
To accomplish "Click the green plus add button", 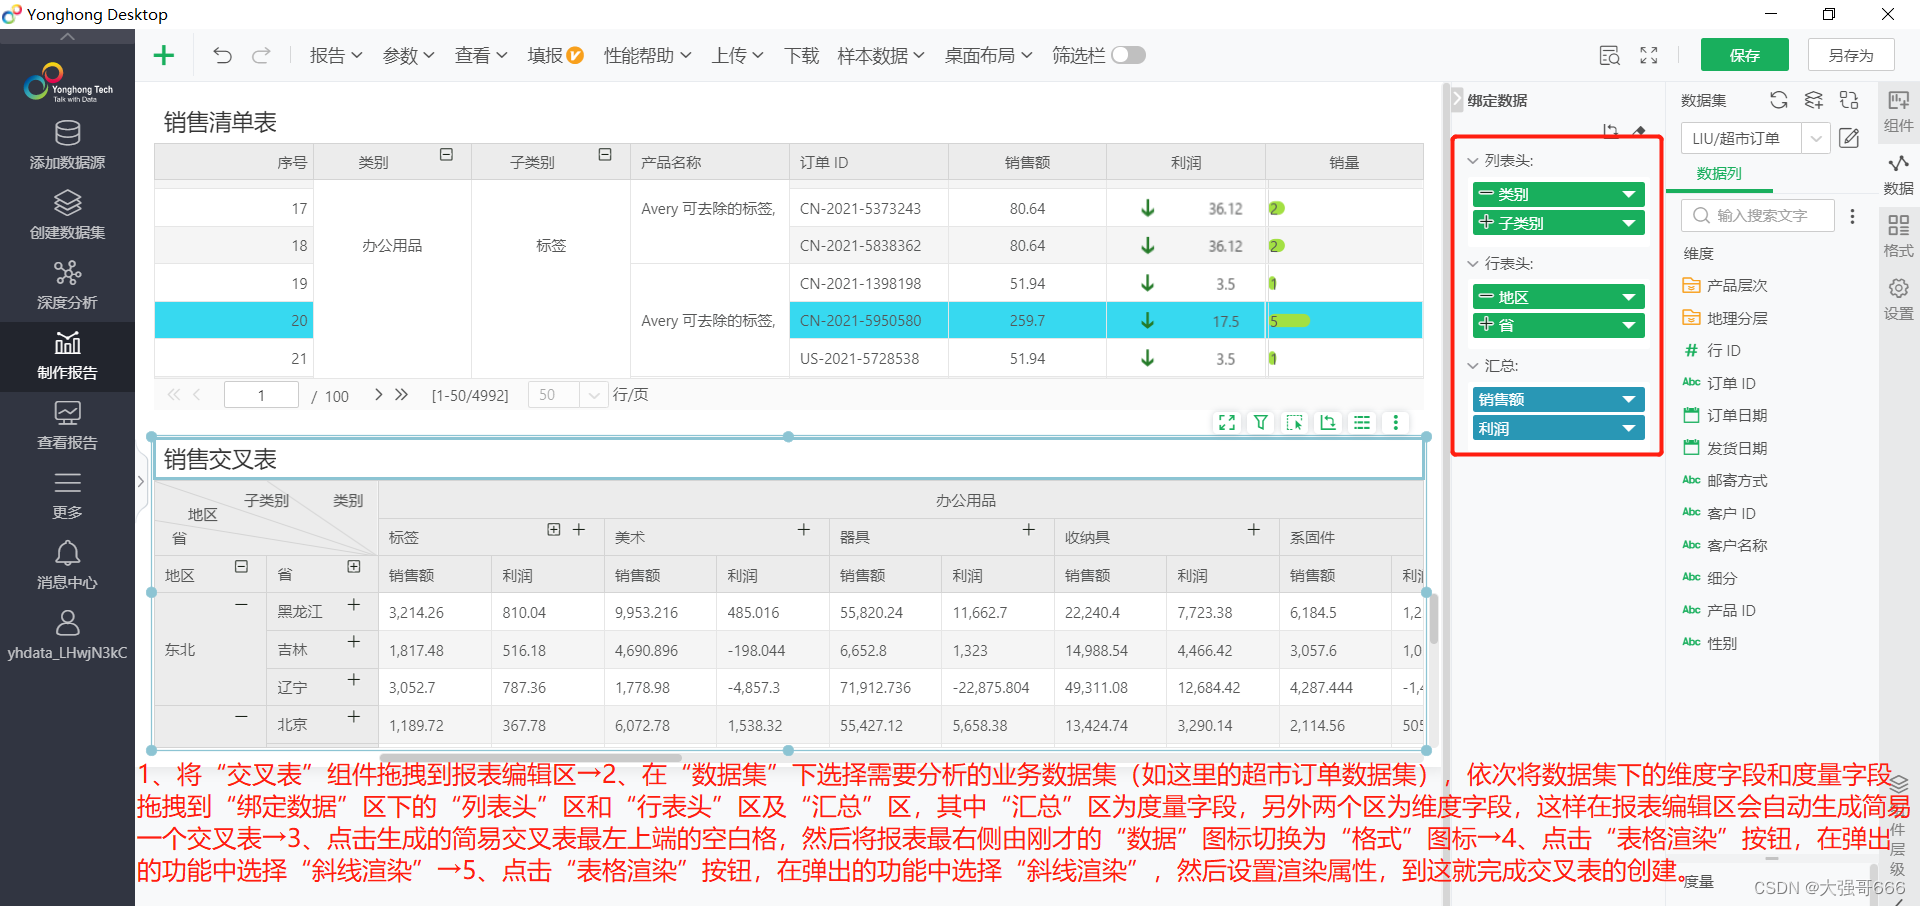I will click(x=164, y=55).
